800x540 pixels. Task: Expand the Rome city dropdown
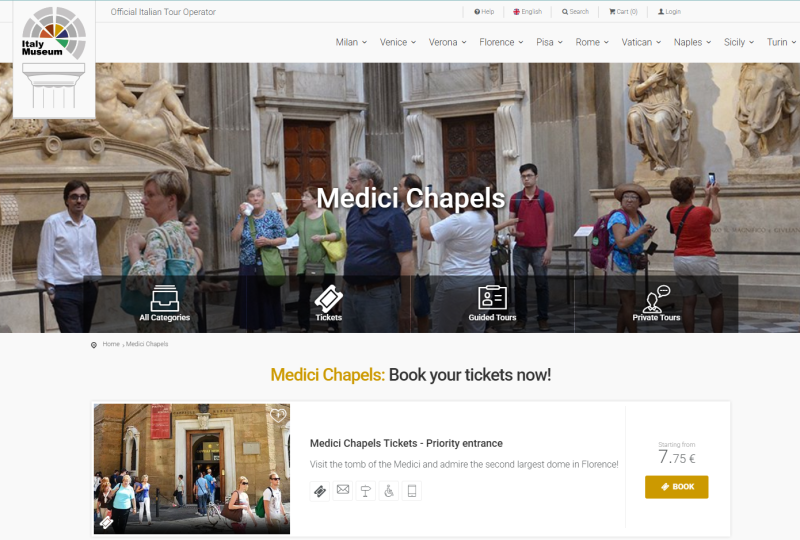[x=592, y=42]
